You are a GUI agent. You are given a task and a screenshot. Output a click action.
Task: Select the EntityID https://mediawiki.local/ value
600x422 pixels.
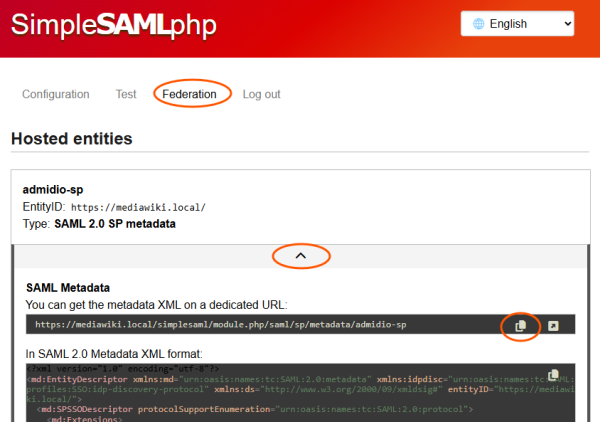click(138, 207)
